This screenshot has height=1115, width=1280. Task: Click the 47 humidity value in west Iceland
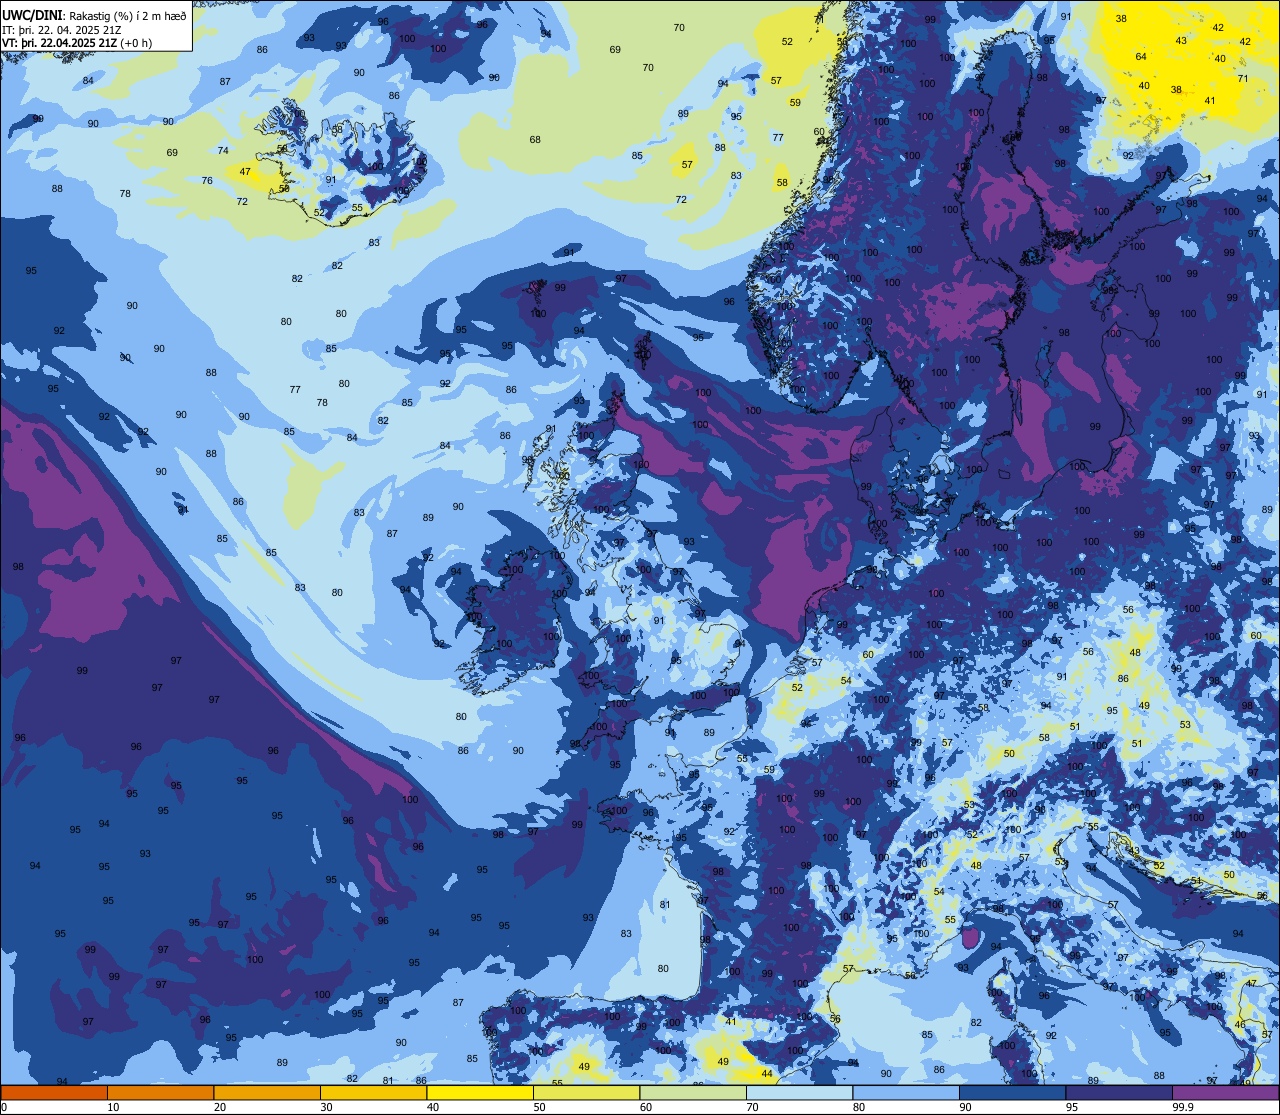coord(245,172)
